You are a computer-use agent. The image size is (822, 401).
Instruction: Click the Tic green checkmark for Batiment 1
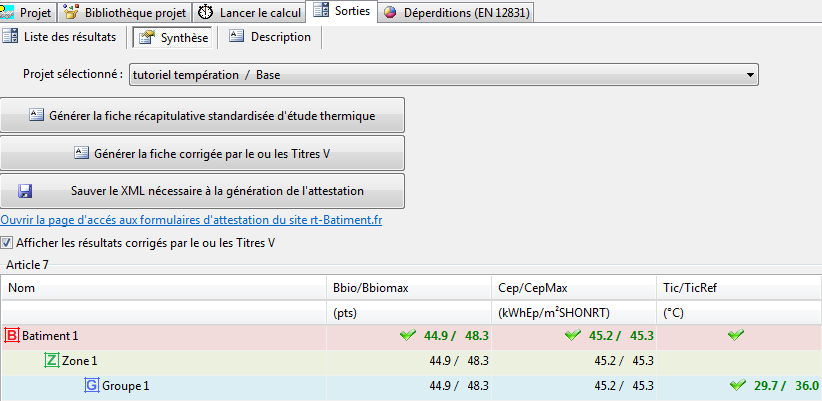[x=736, y=335]
